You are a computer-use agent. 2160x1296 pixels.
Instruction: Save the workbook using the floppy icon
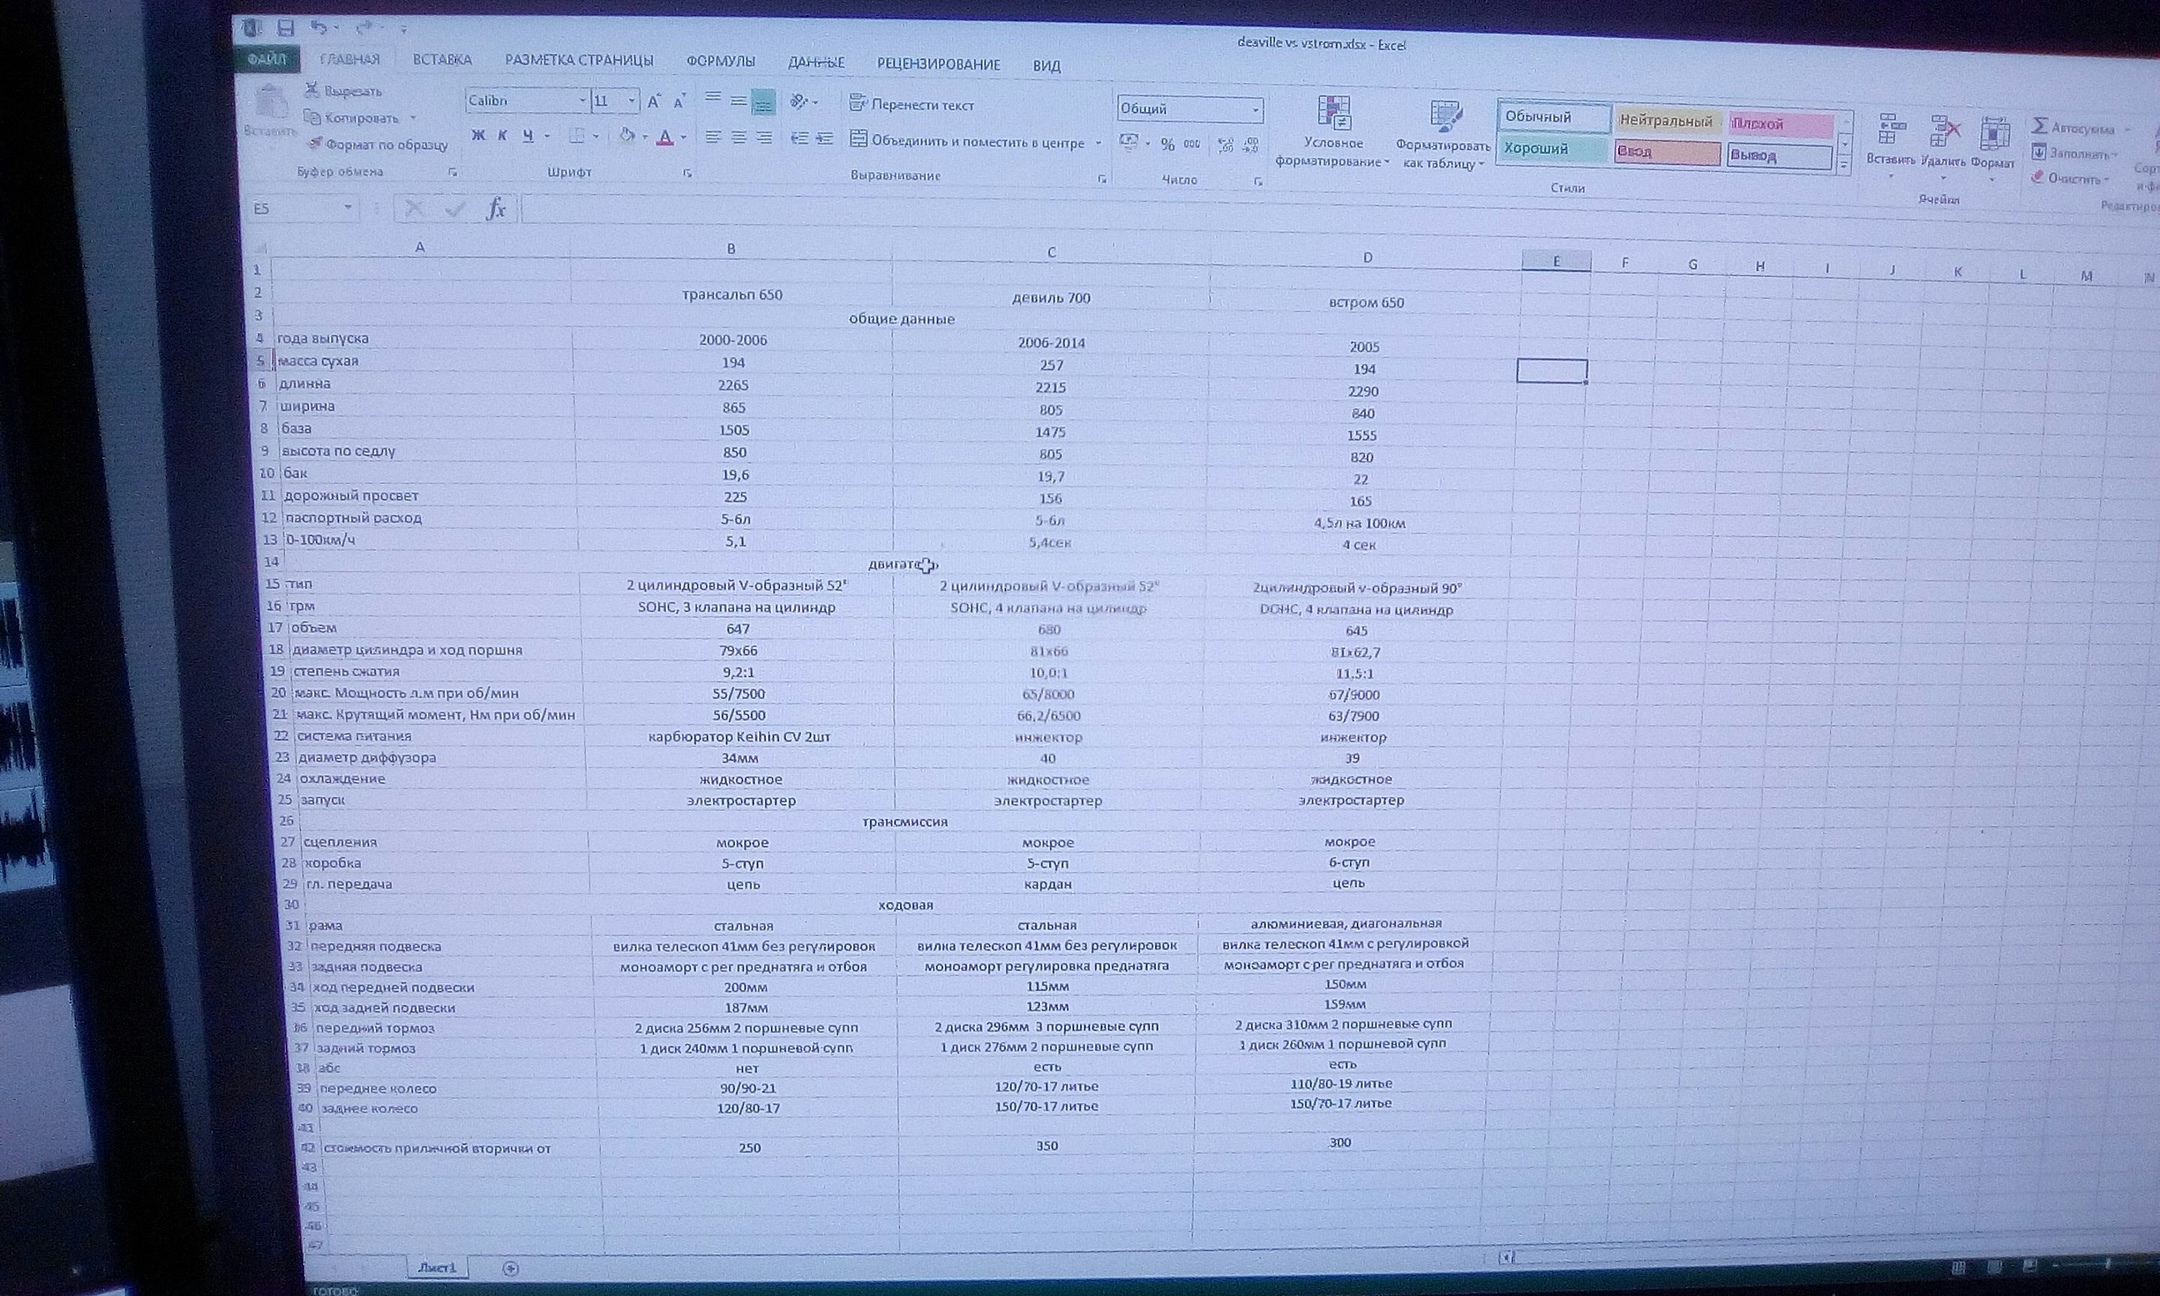click(x=285, y=28)
